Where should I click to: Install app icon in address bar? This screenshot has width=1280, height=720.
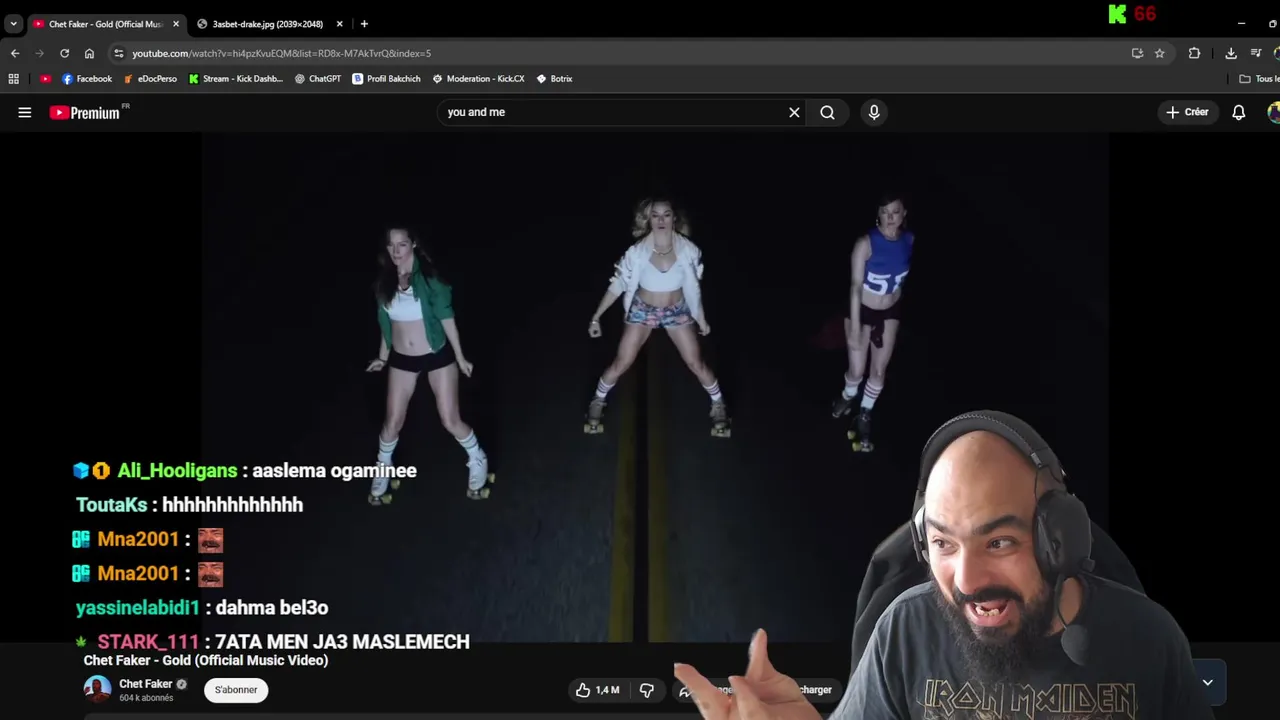1137,53
